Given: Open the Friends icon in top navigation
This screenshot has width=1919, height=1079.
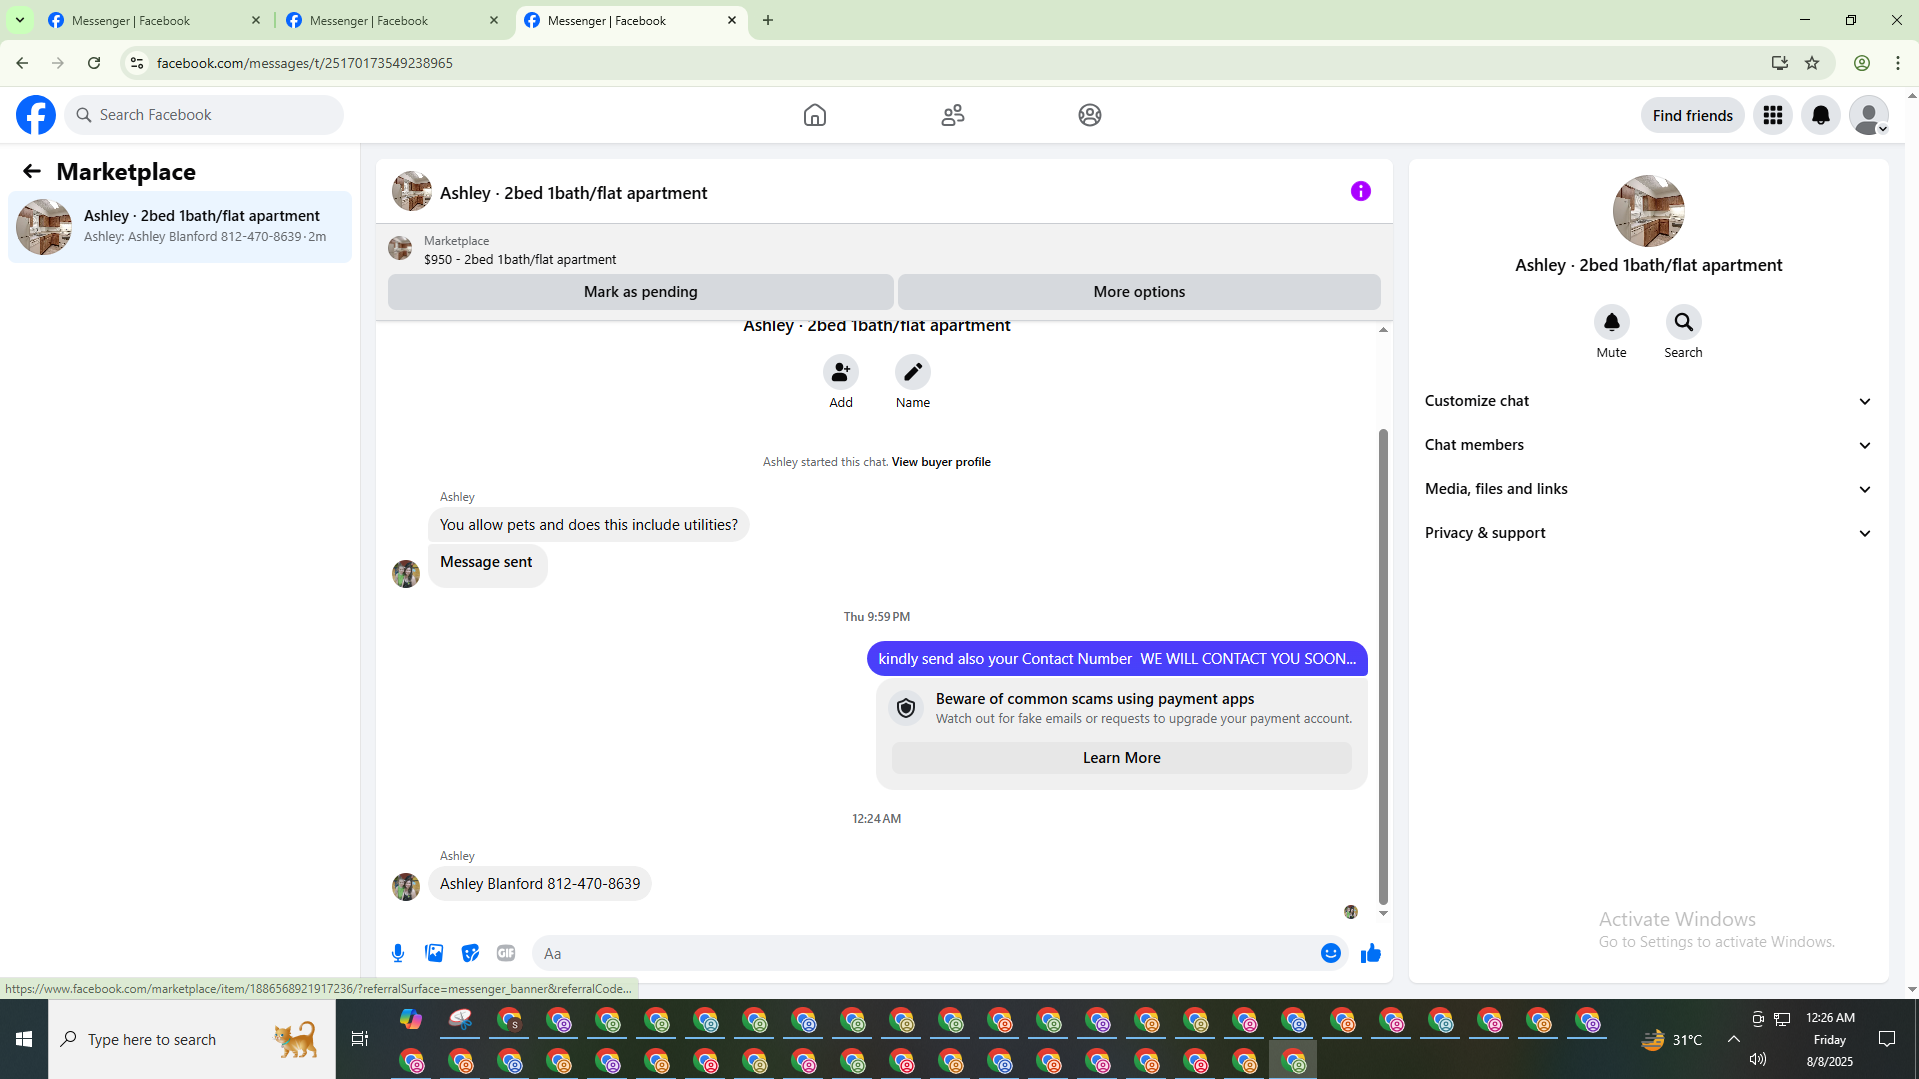Looking at the screenshot, I should 953,115.
